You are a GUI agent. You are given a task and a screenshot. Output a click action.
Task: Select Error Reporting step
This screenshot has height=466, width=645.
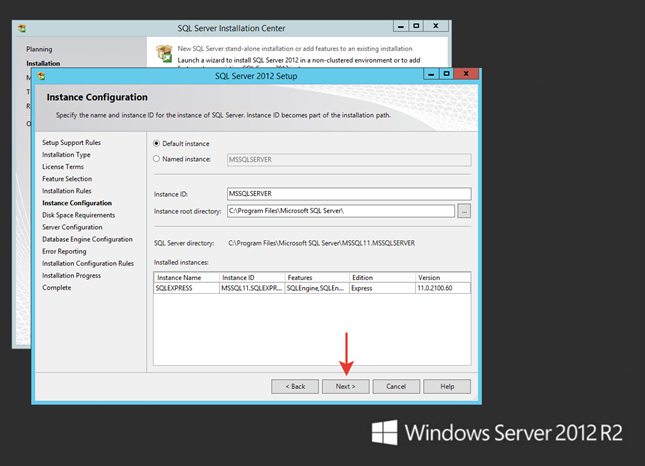point(64,251)
